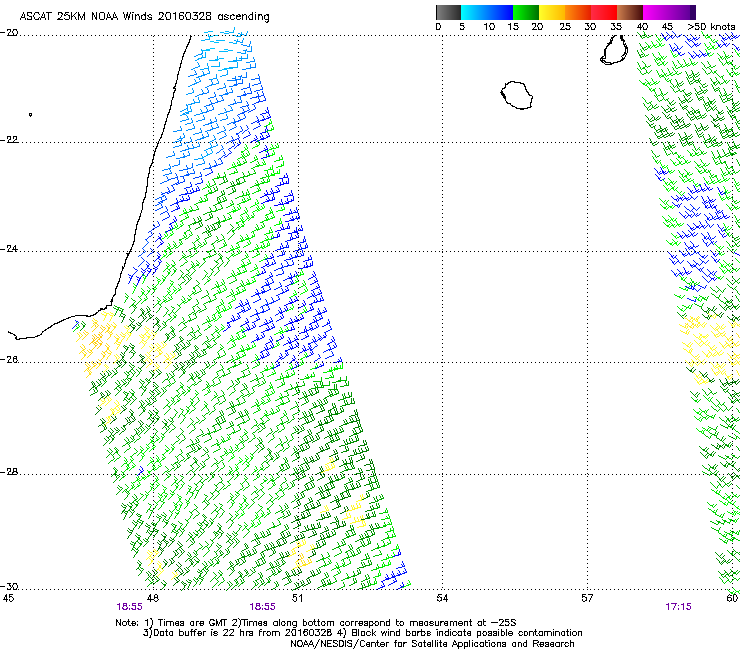Select the green 15-20 knots color segment
This screenshot has height=650, width=740.
tap(526, 12)
